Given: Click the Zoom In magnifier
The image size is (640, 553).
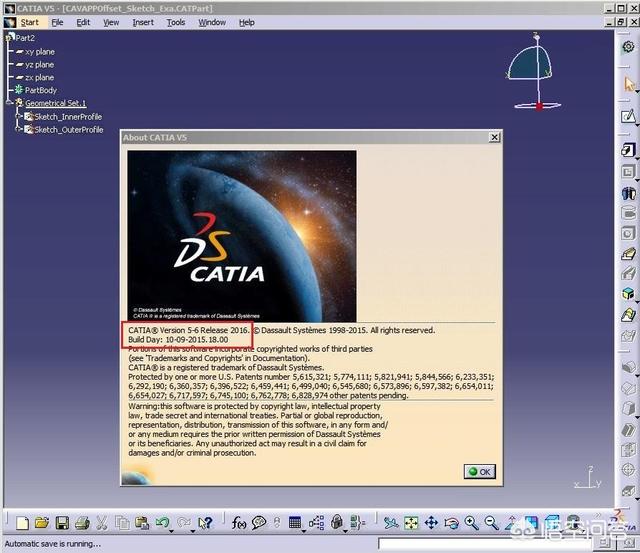Looking at the screenshot, I should pos(471,523).
